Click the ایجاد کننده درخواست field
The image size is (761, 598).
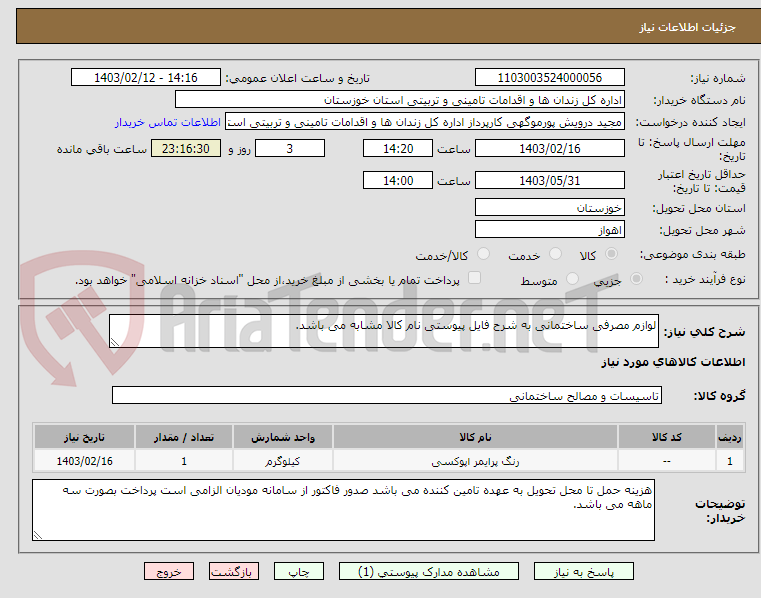[x=425, y=122]
